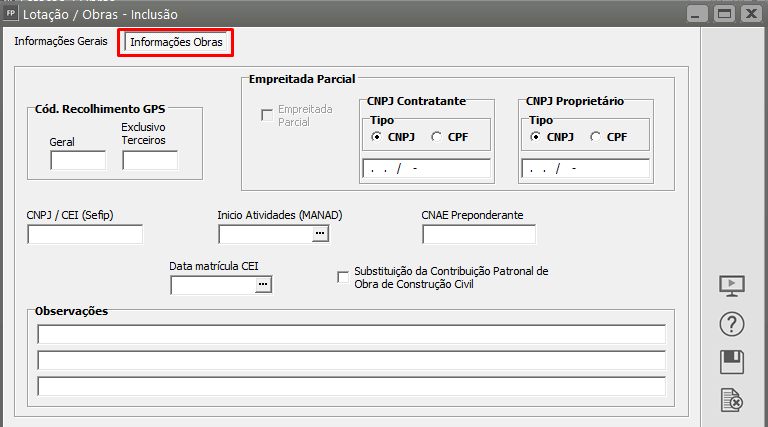Click CNPJ Contratante number field
768x427 pixels.
[x=426, y=168]
